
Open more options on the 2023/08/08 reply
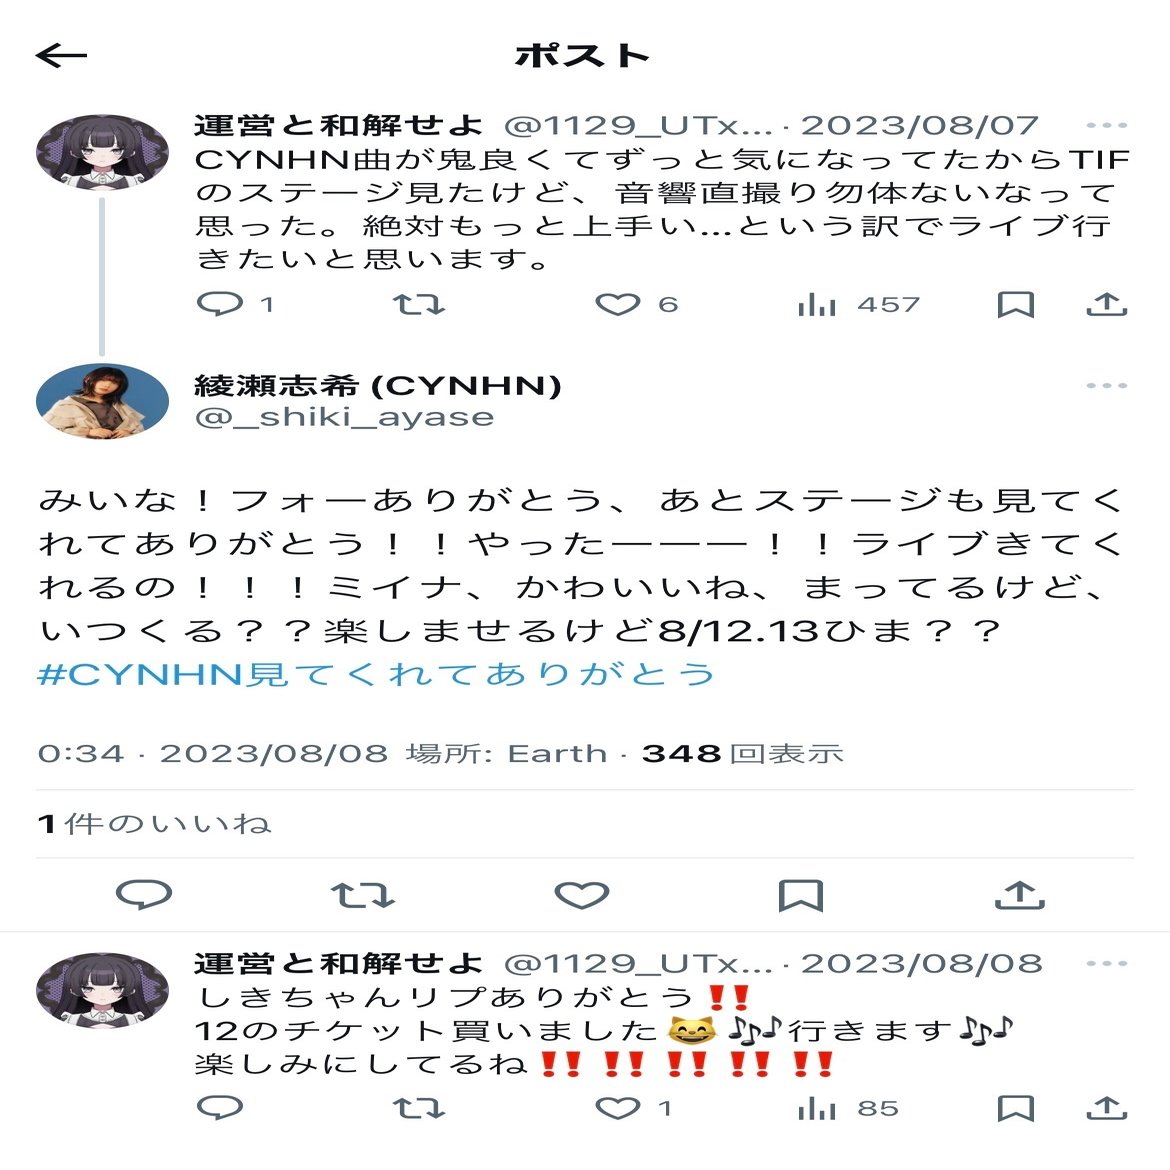[x=1107, y=963]
